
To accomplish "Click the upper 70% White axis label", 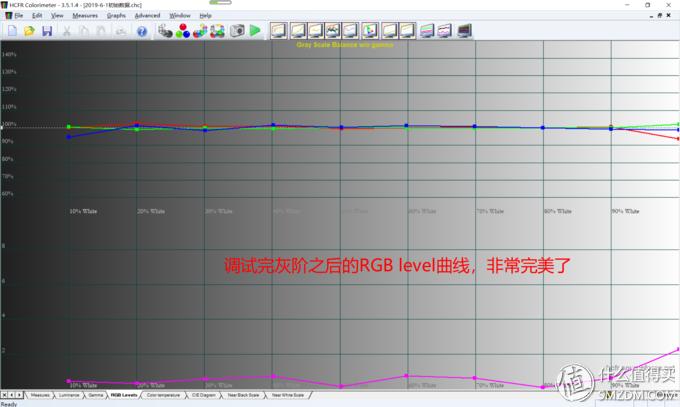I will (x=490, y=211).
